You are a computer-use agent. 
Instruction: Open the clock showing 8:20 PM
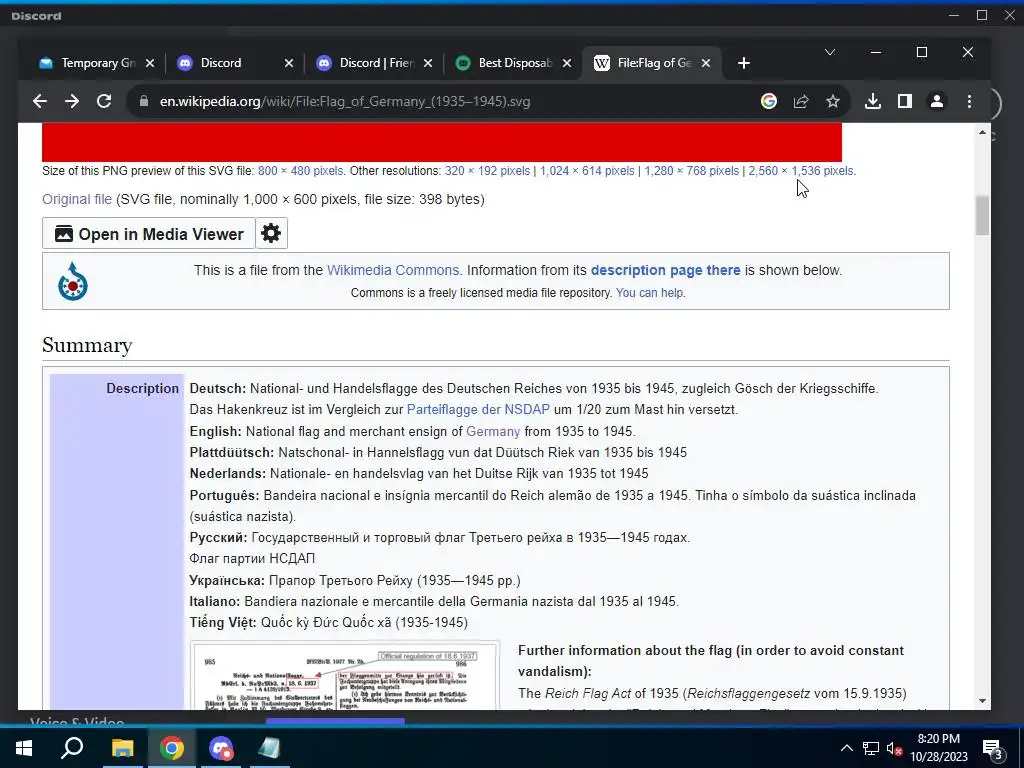[x=939, y=748]
